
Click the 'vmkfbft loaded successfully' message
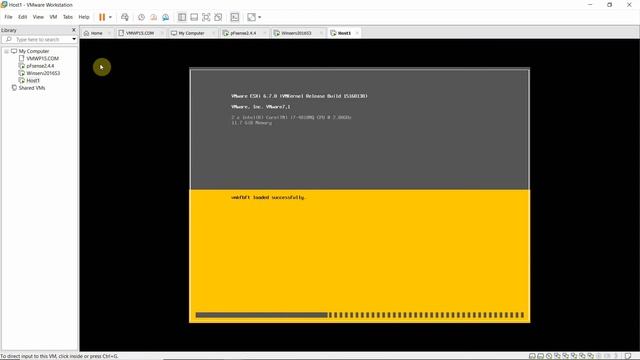coord(268,198)
